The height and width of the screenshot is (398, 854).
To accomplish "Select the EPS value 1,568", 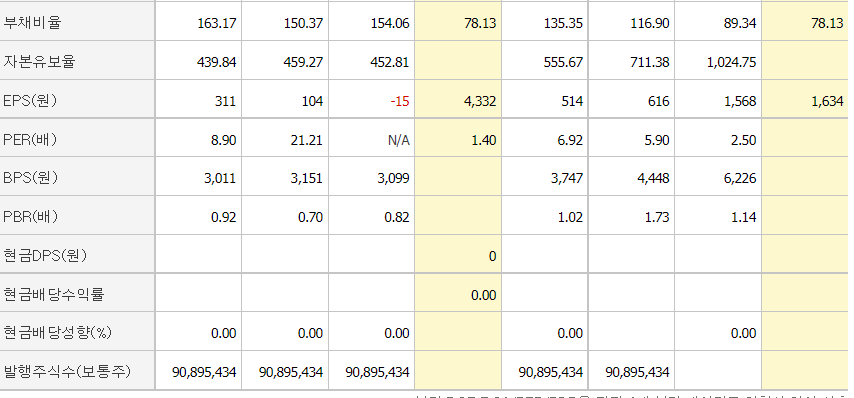I will (740, 101).
